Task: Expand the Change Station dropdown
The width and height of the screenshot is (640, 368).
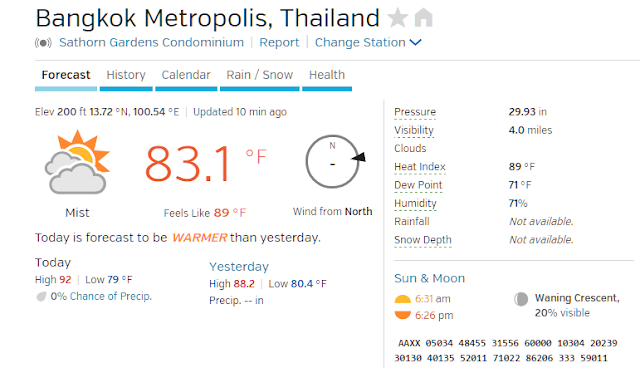Action: pyautogui.click(x=368, y=42)
